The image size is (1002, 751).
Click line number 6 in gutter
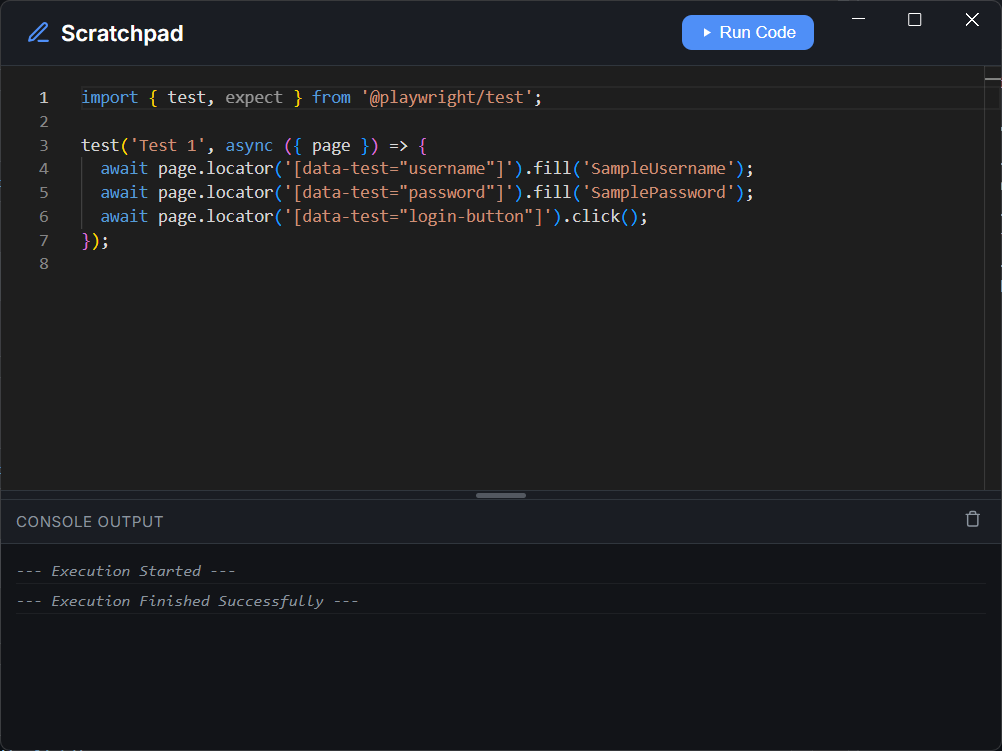(43, 217)
